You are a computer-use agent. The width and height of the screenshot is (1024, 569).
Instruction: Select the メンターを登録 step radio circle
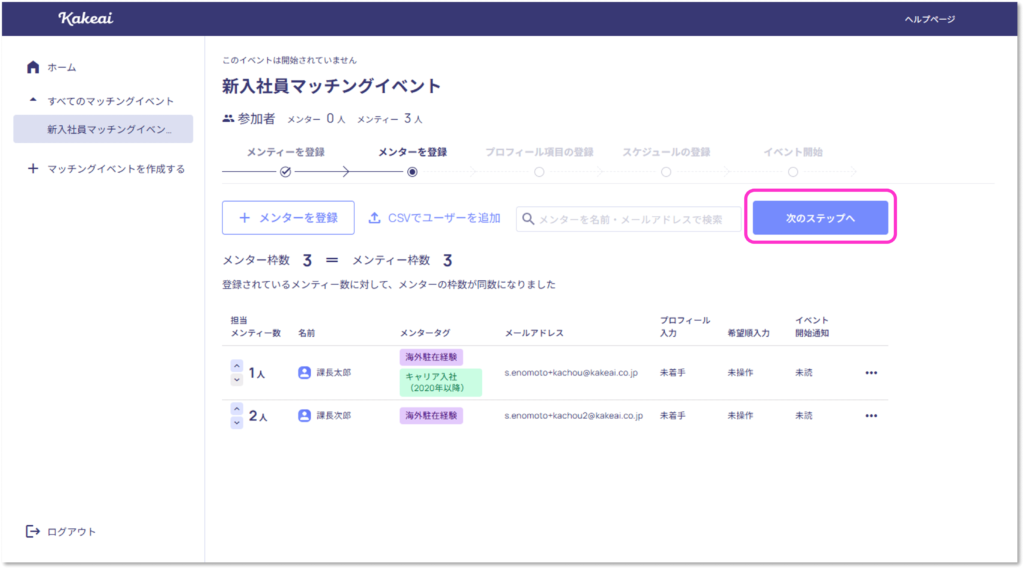[412, 172]
